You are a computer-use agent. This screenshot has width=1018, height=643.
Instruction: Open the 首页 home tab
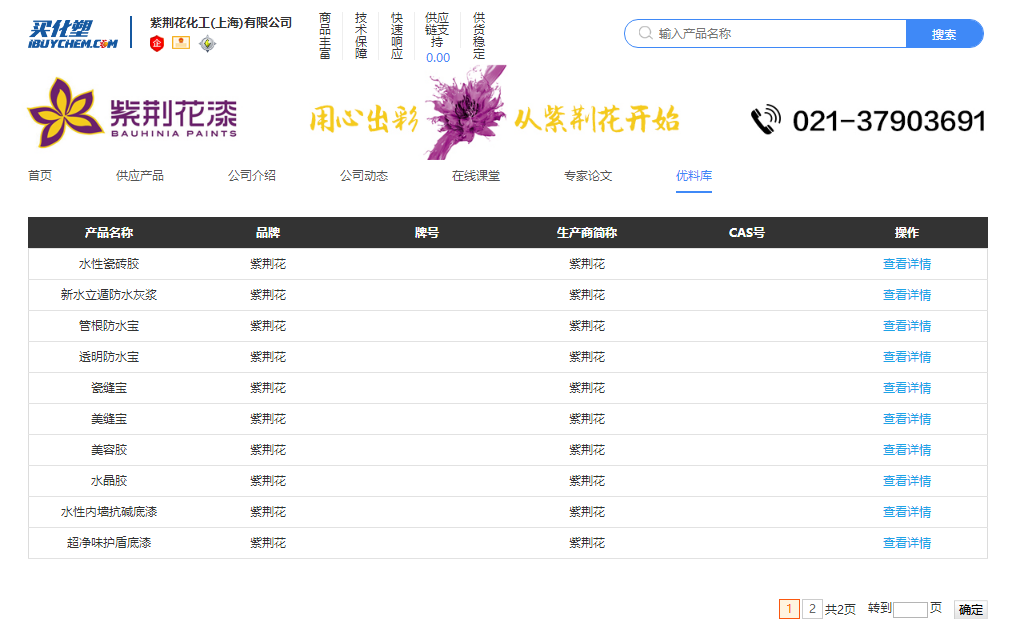pyautogui.click(x=40, y=175)
